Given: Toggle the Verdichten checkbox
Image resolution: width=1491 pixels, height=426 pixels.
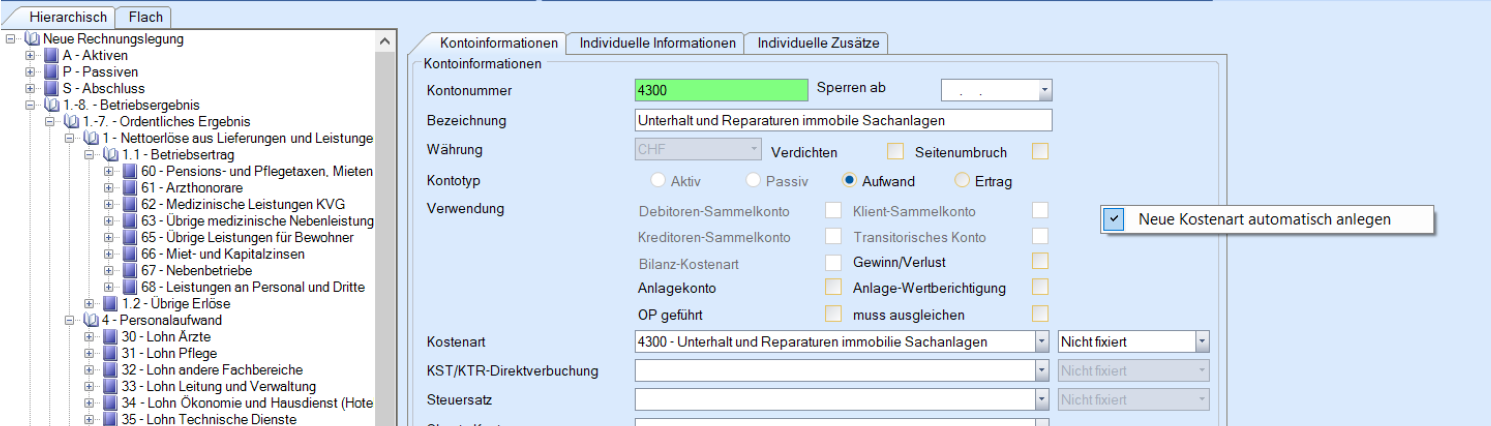Looking at the screenshot, I should [x=897, y=152].
